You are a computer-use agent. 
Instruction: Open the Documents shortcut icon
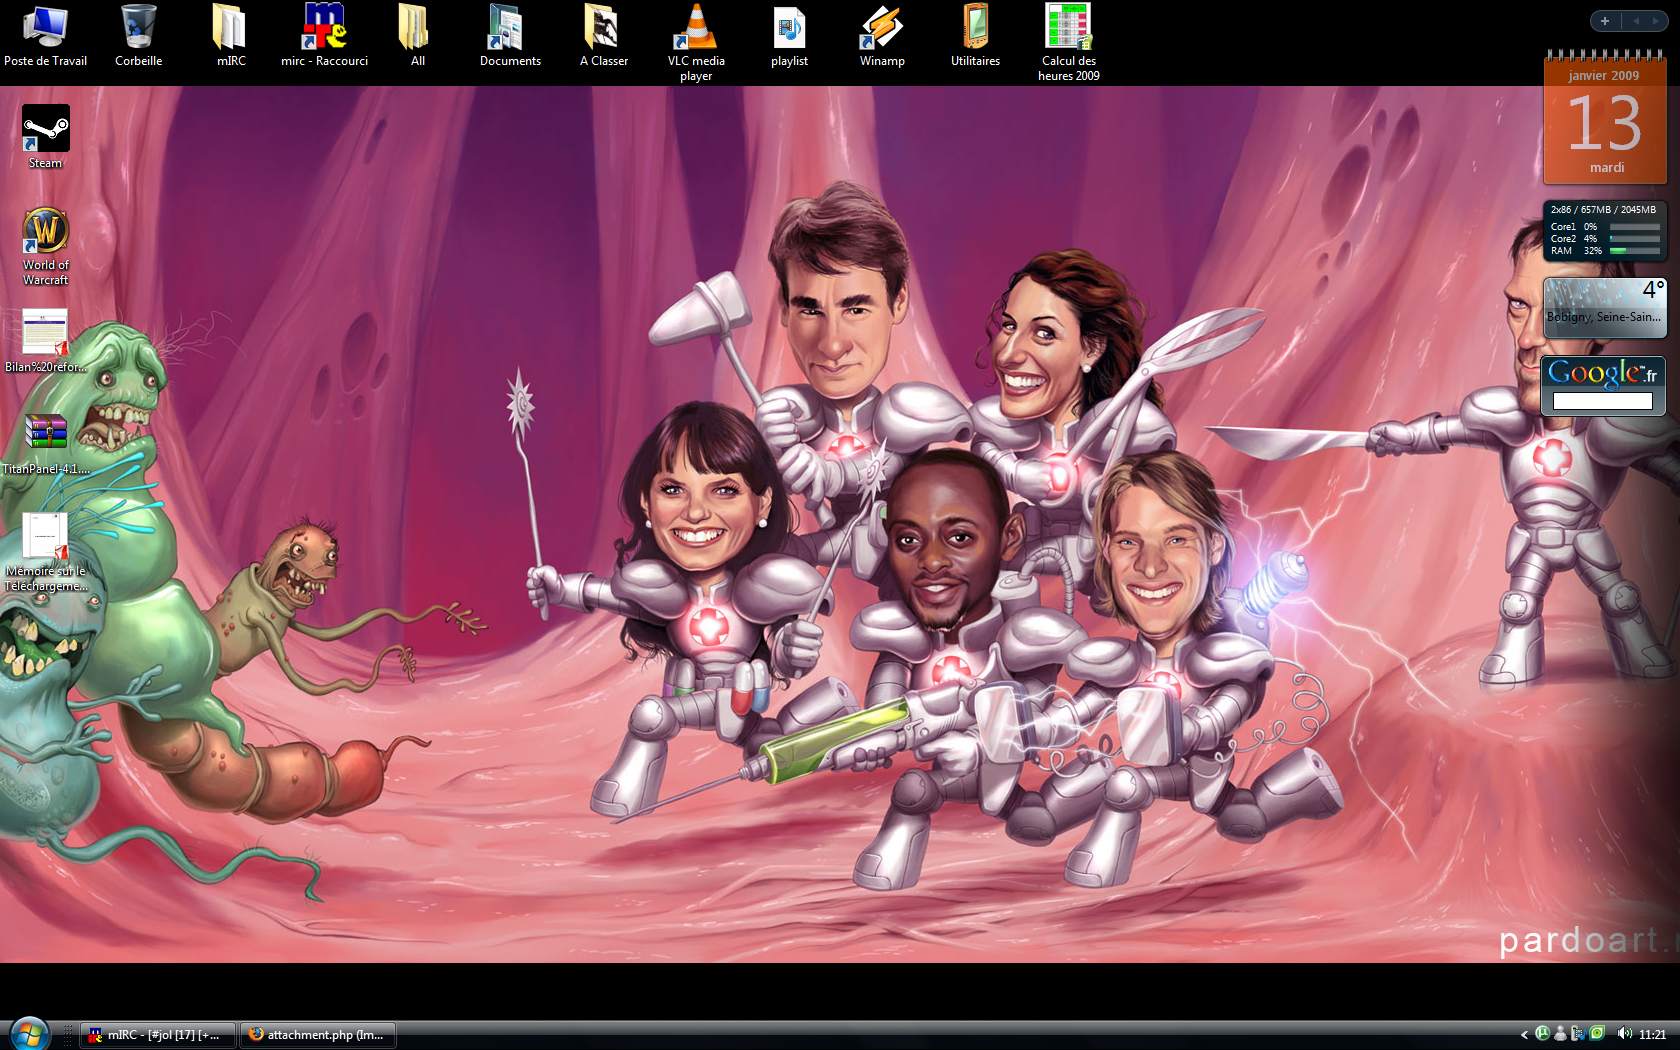click(x=510, y=35)
